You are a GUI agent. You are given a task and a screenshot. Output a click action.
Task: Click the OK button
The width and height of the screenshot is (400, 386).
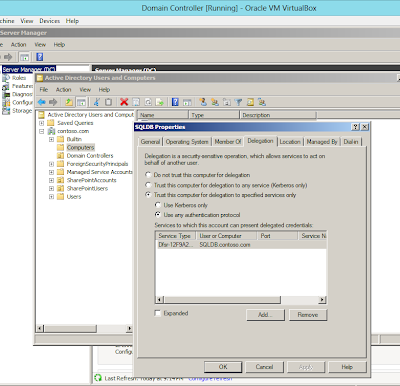223,367
